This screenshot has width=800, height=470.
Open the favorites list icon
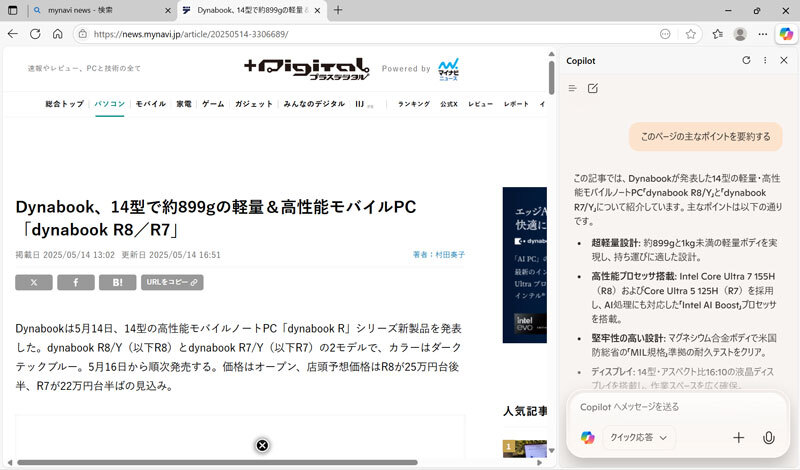[x=718, y=34]
